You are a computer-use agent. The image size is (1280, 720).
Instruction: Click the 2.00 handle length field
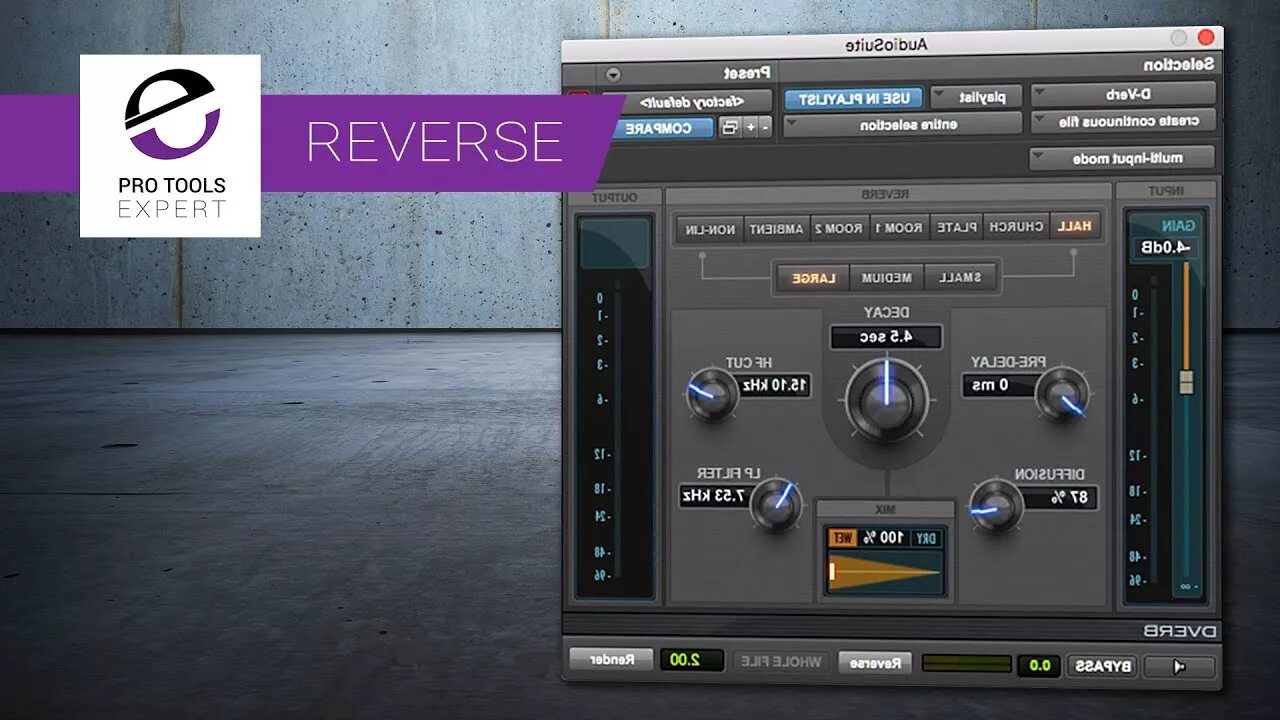point(691,660)
